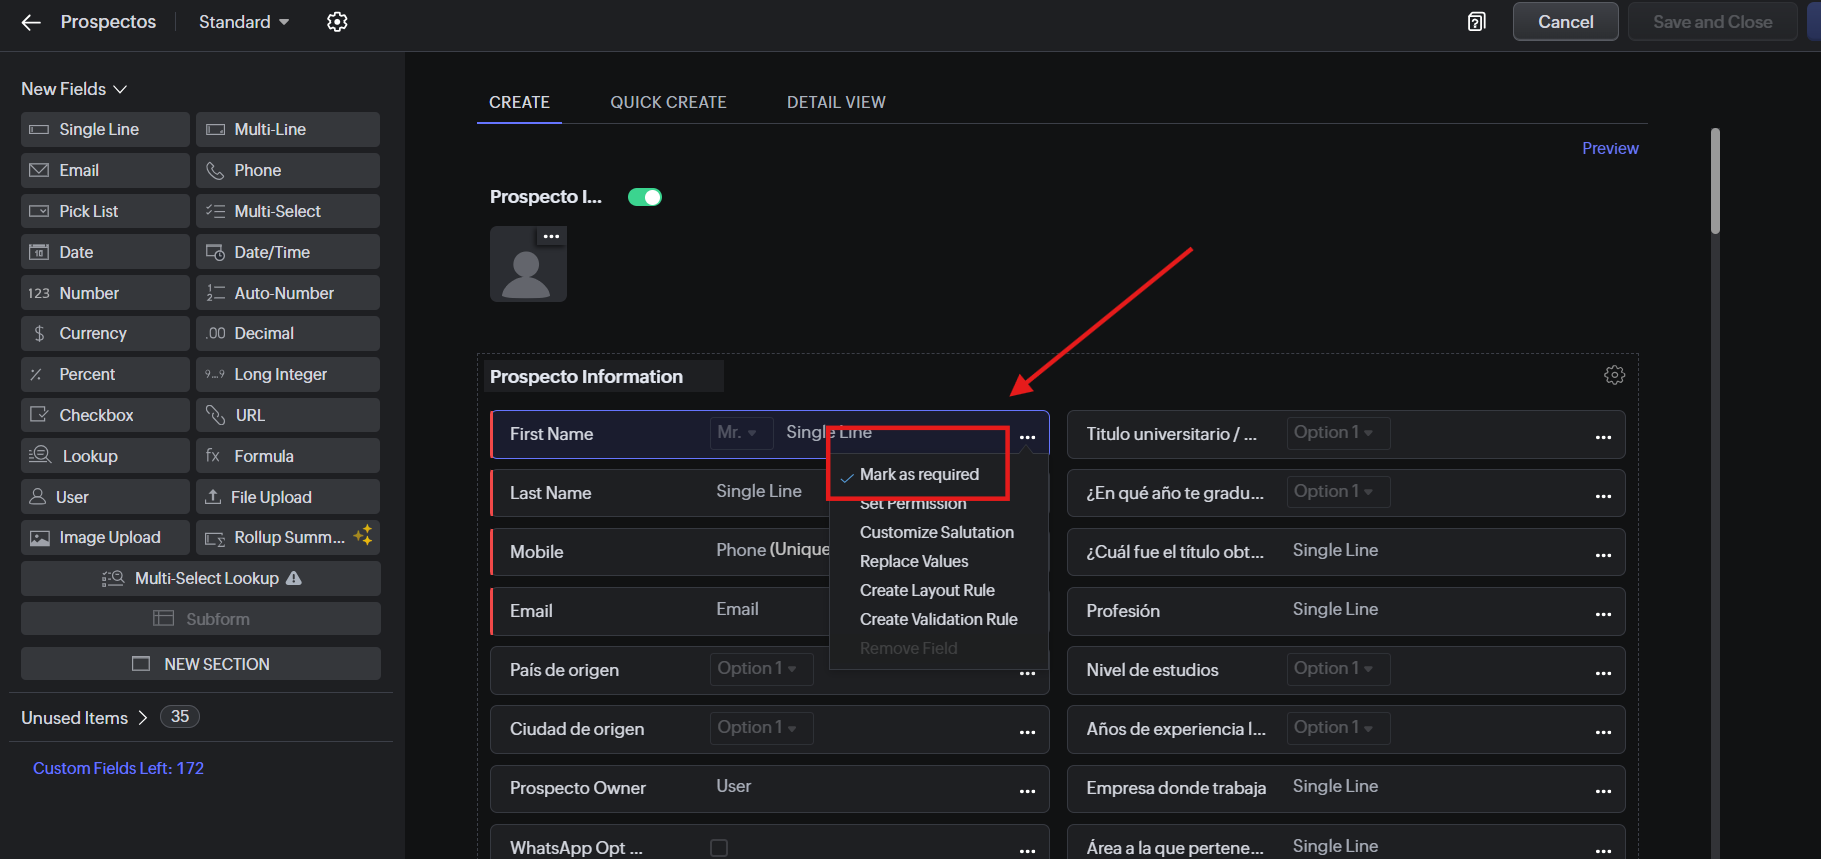
Task: Open the Standard layout dropdown
Action: coord(243,22)
